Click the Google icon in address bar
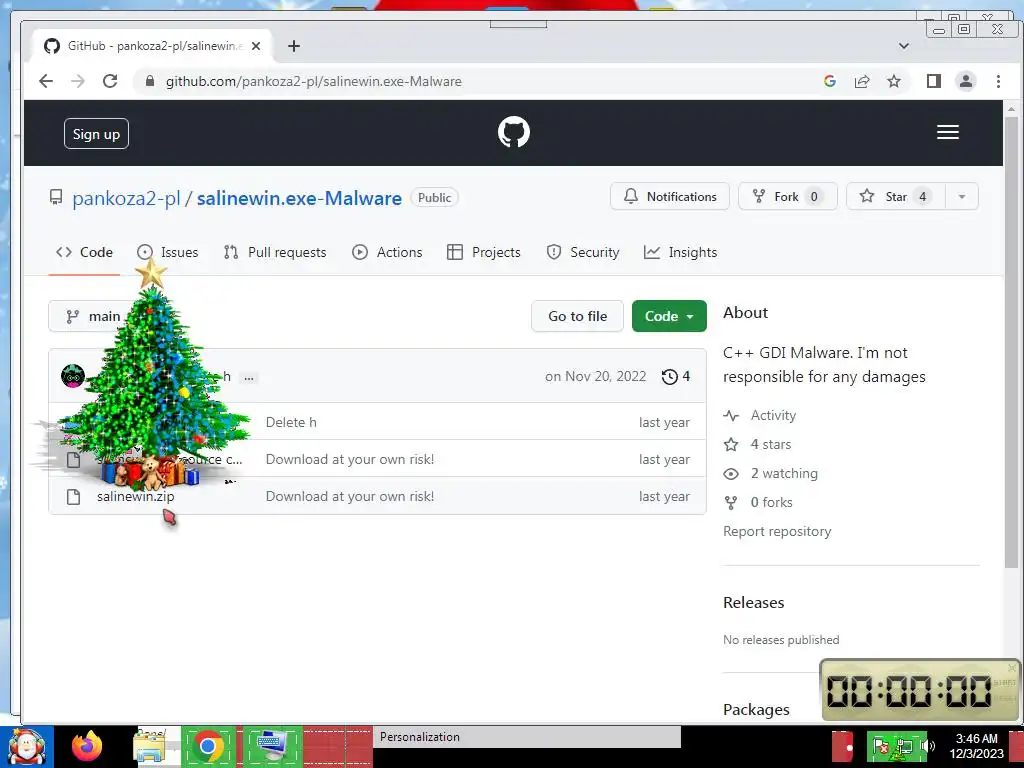The width and height of the screenshot is (1024, 768). point(829,81)
